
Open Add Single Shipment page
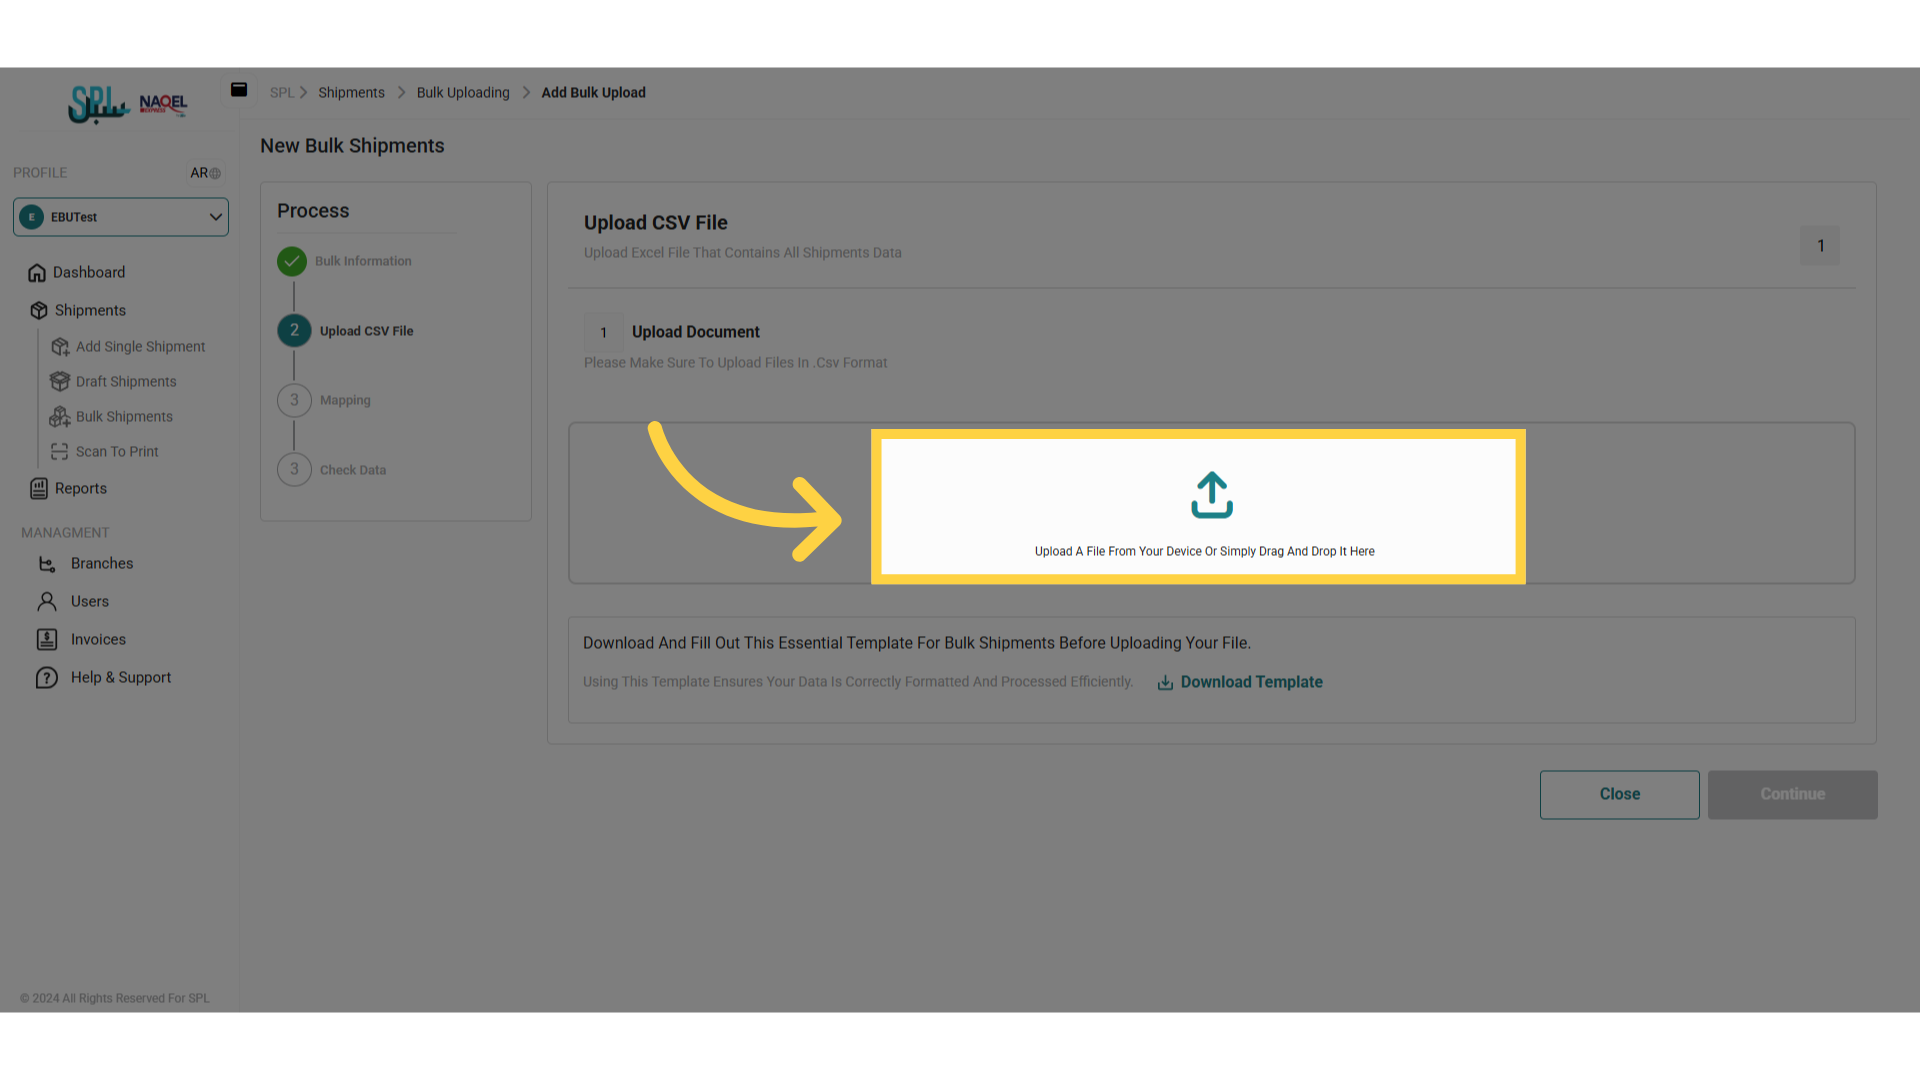[140, 347]
